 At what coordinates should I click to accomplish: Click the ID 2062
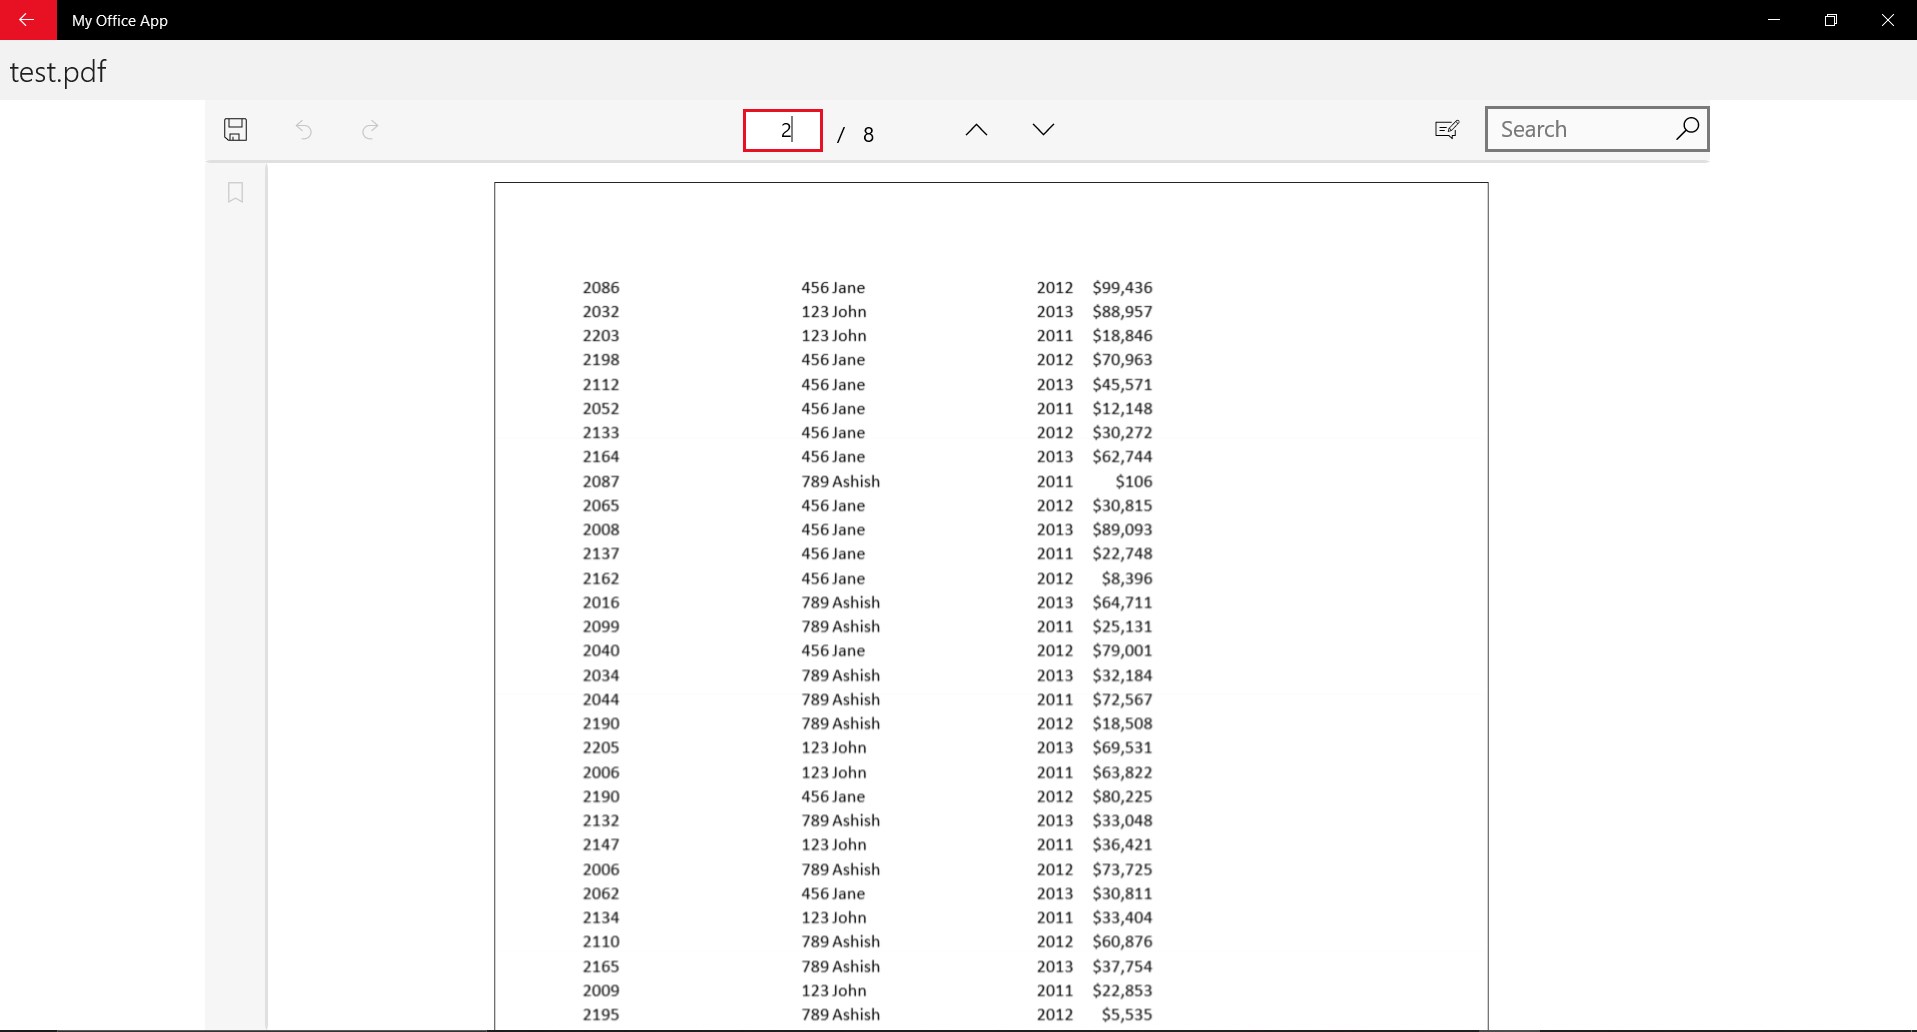601,893
